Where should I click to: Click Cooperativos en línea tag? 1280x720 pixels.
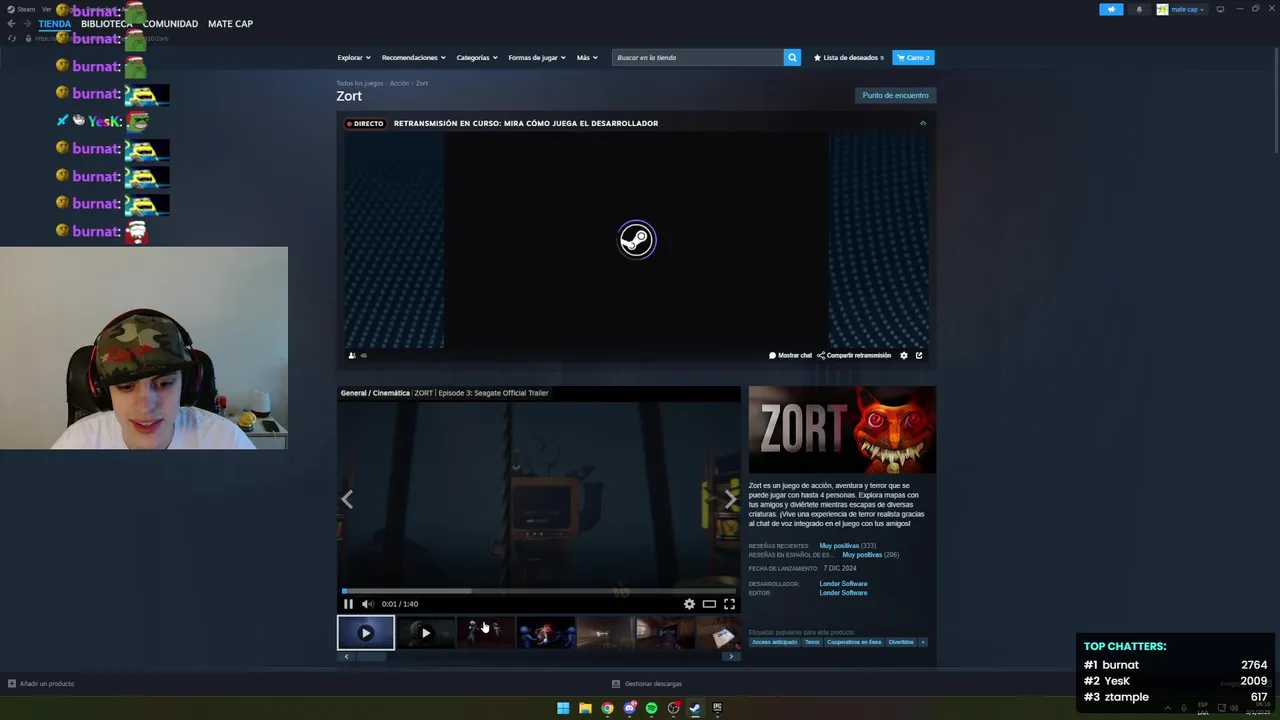point(854,642)
